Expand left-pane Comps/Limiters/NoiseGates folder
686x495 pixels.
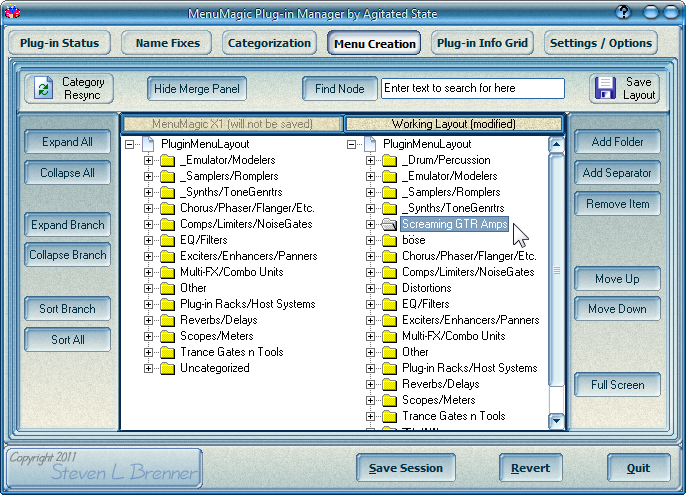pos(148,225)
